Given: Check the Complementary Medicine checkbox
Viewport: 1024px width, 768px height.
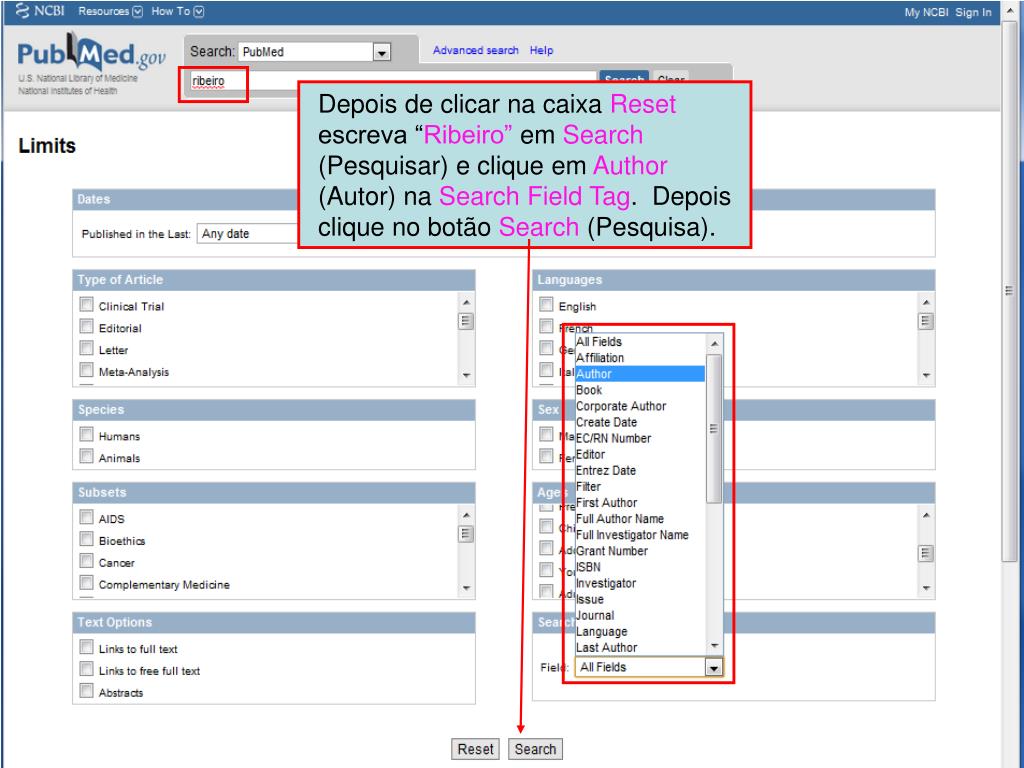Looking at the screenshot, I should (86, 583).
